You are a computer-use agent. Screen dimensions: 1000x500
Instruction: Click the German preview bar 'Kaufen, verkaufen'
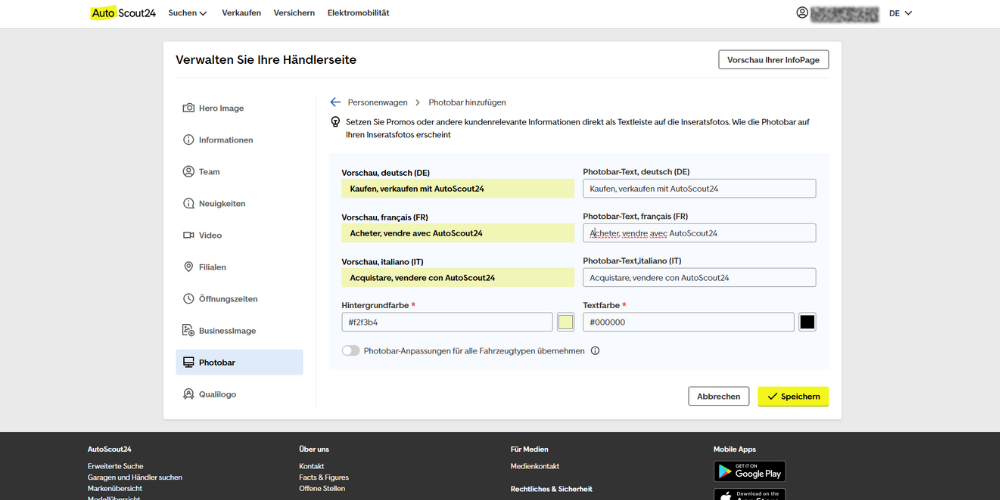click(x=458, y=189)
